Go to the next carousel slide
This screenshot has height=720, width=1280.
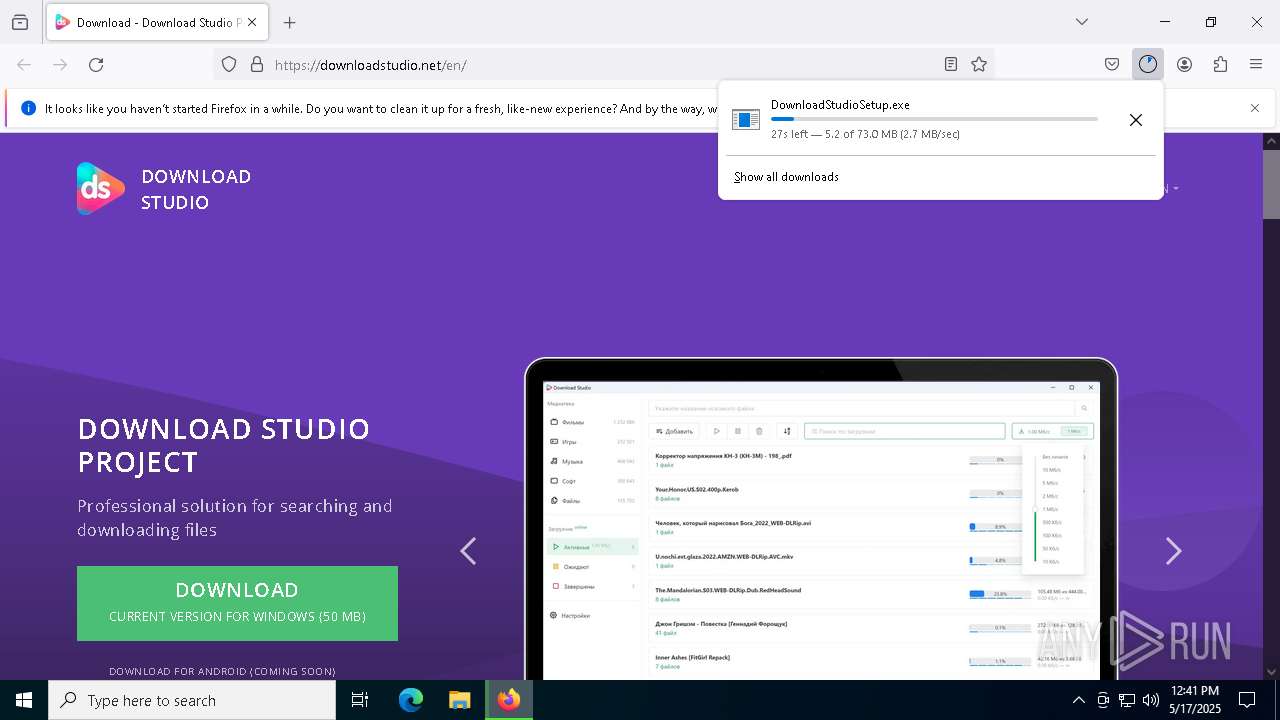coord(1174,551)
